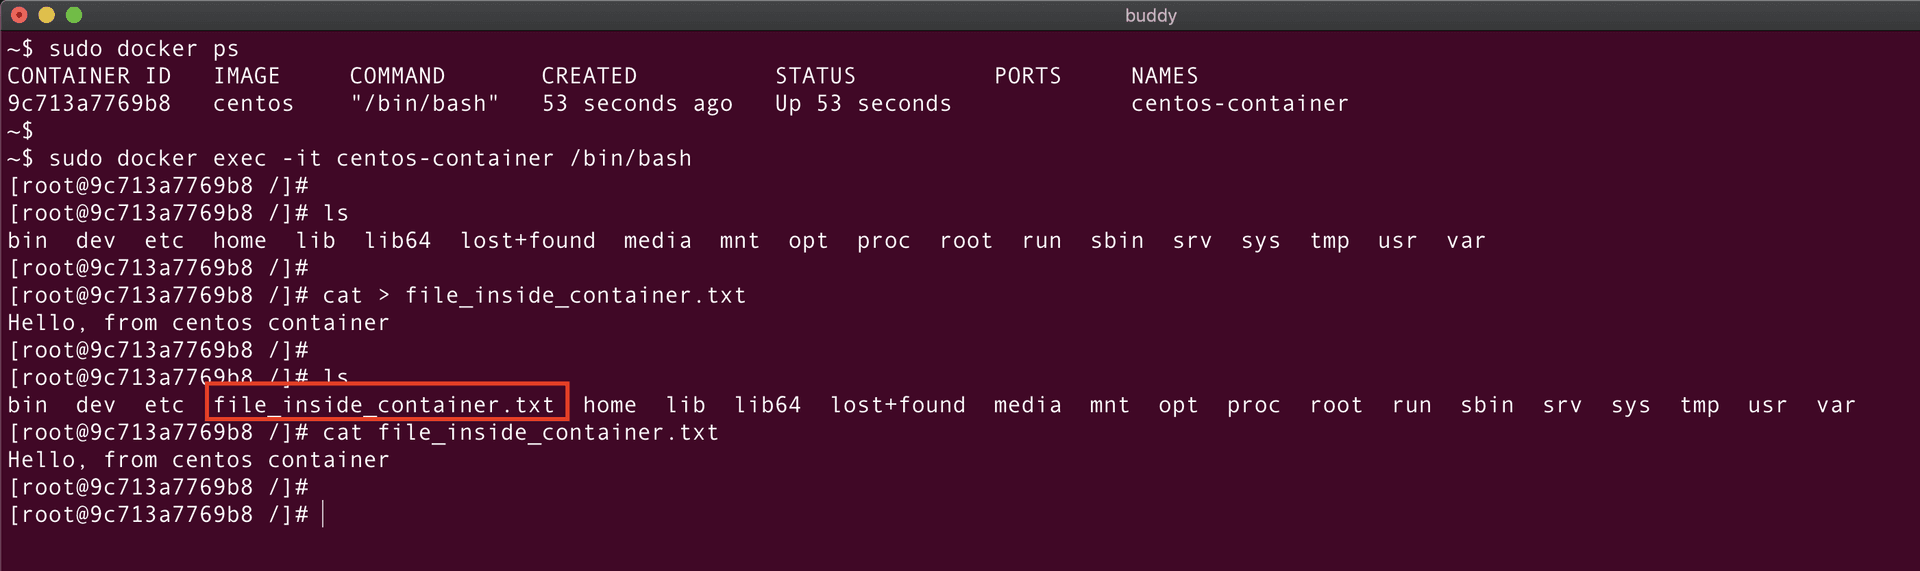Click centos-container under the NAMES column

[1239, 104]
